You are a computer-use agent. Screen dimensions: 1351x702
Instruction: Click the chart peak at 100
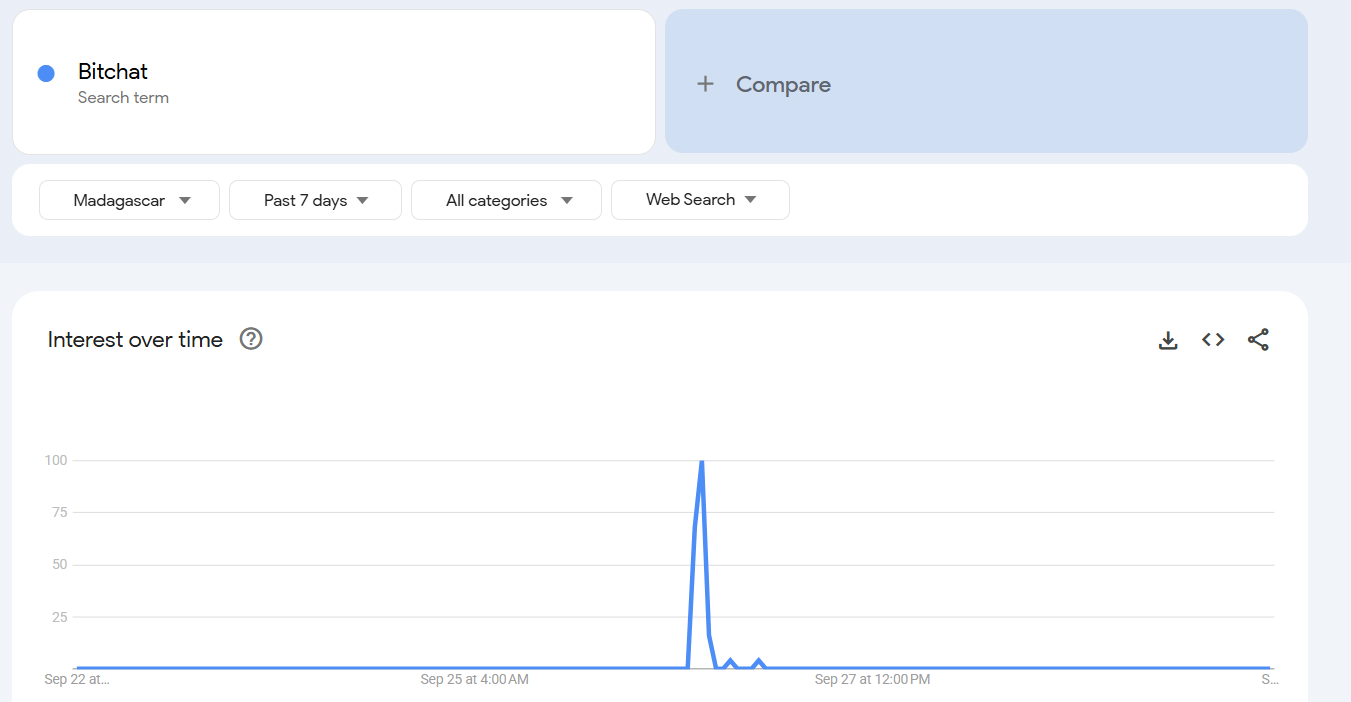click(702, 462)
